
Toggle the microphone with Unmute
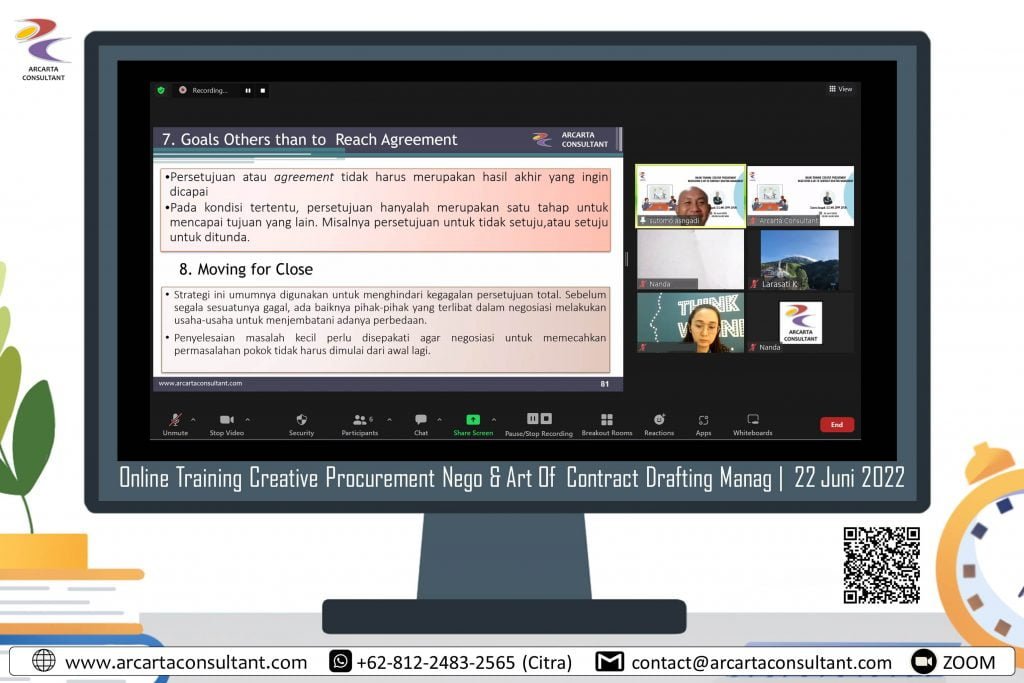[175, 420]
